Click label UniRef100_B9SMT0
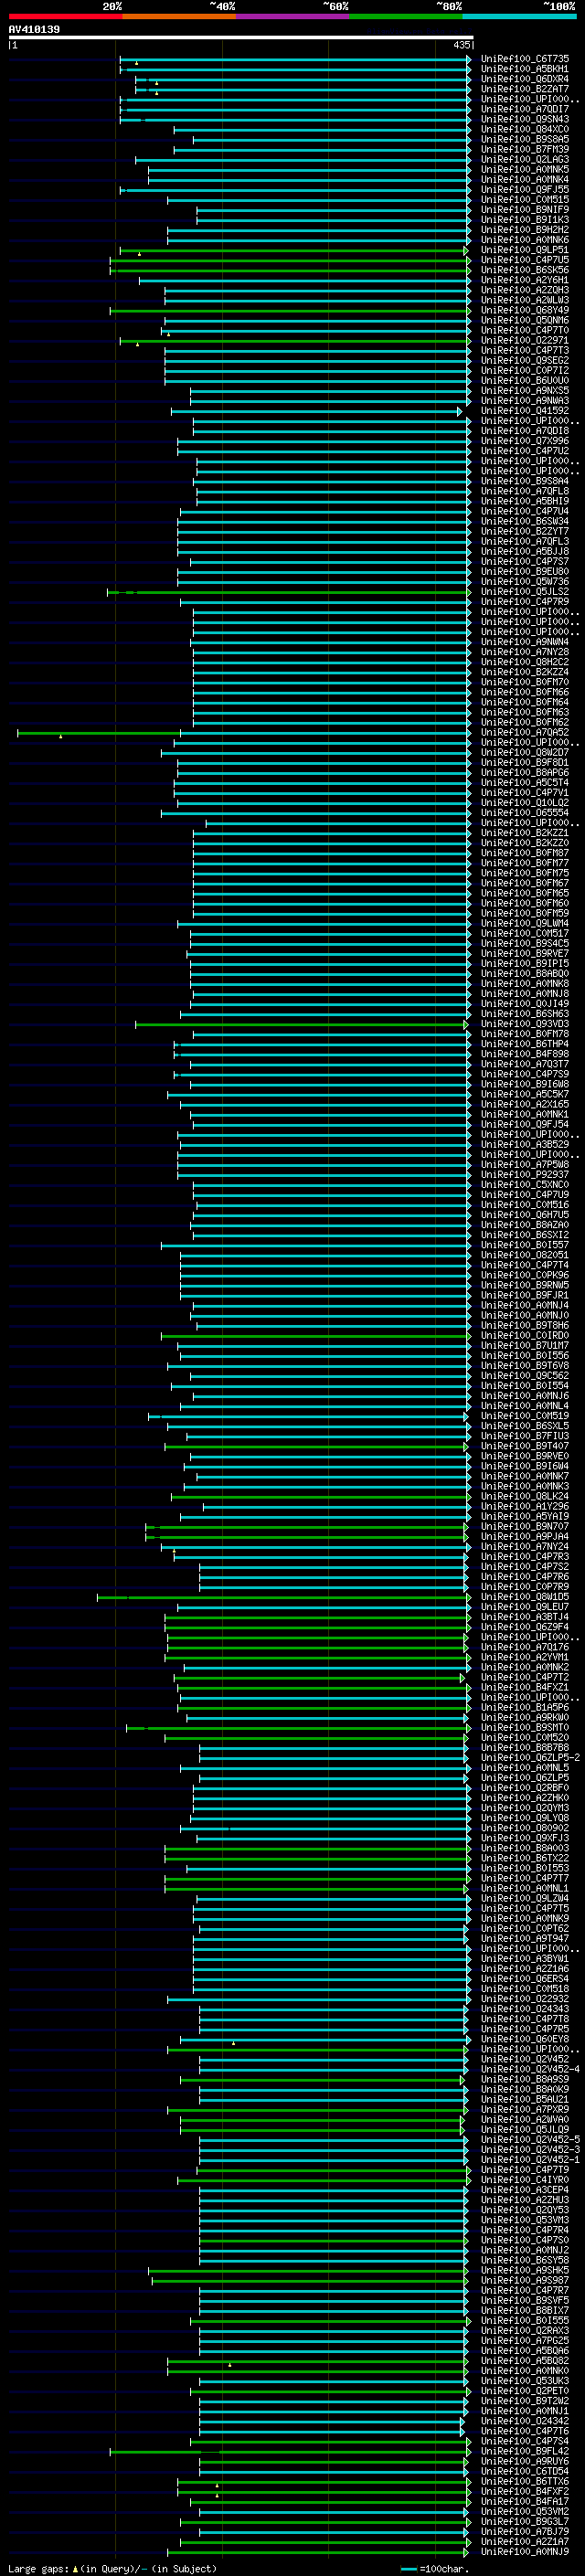Viewport: 585px width, 2576px height. coord(525,1727)
